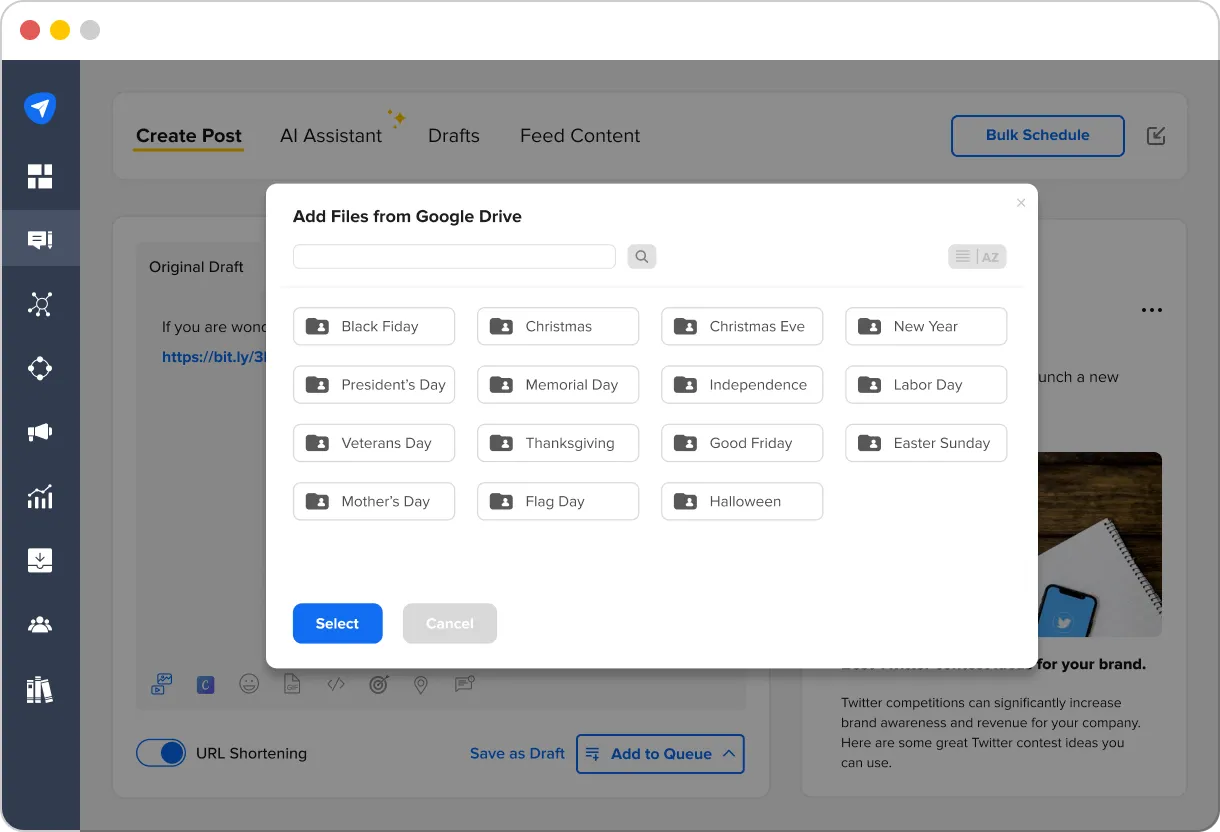The image size is (1220, 832).
Task: Select the Thanksgiving folder
Action: coord(558,443)
